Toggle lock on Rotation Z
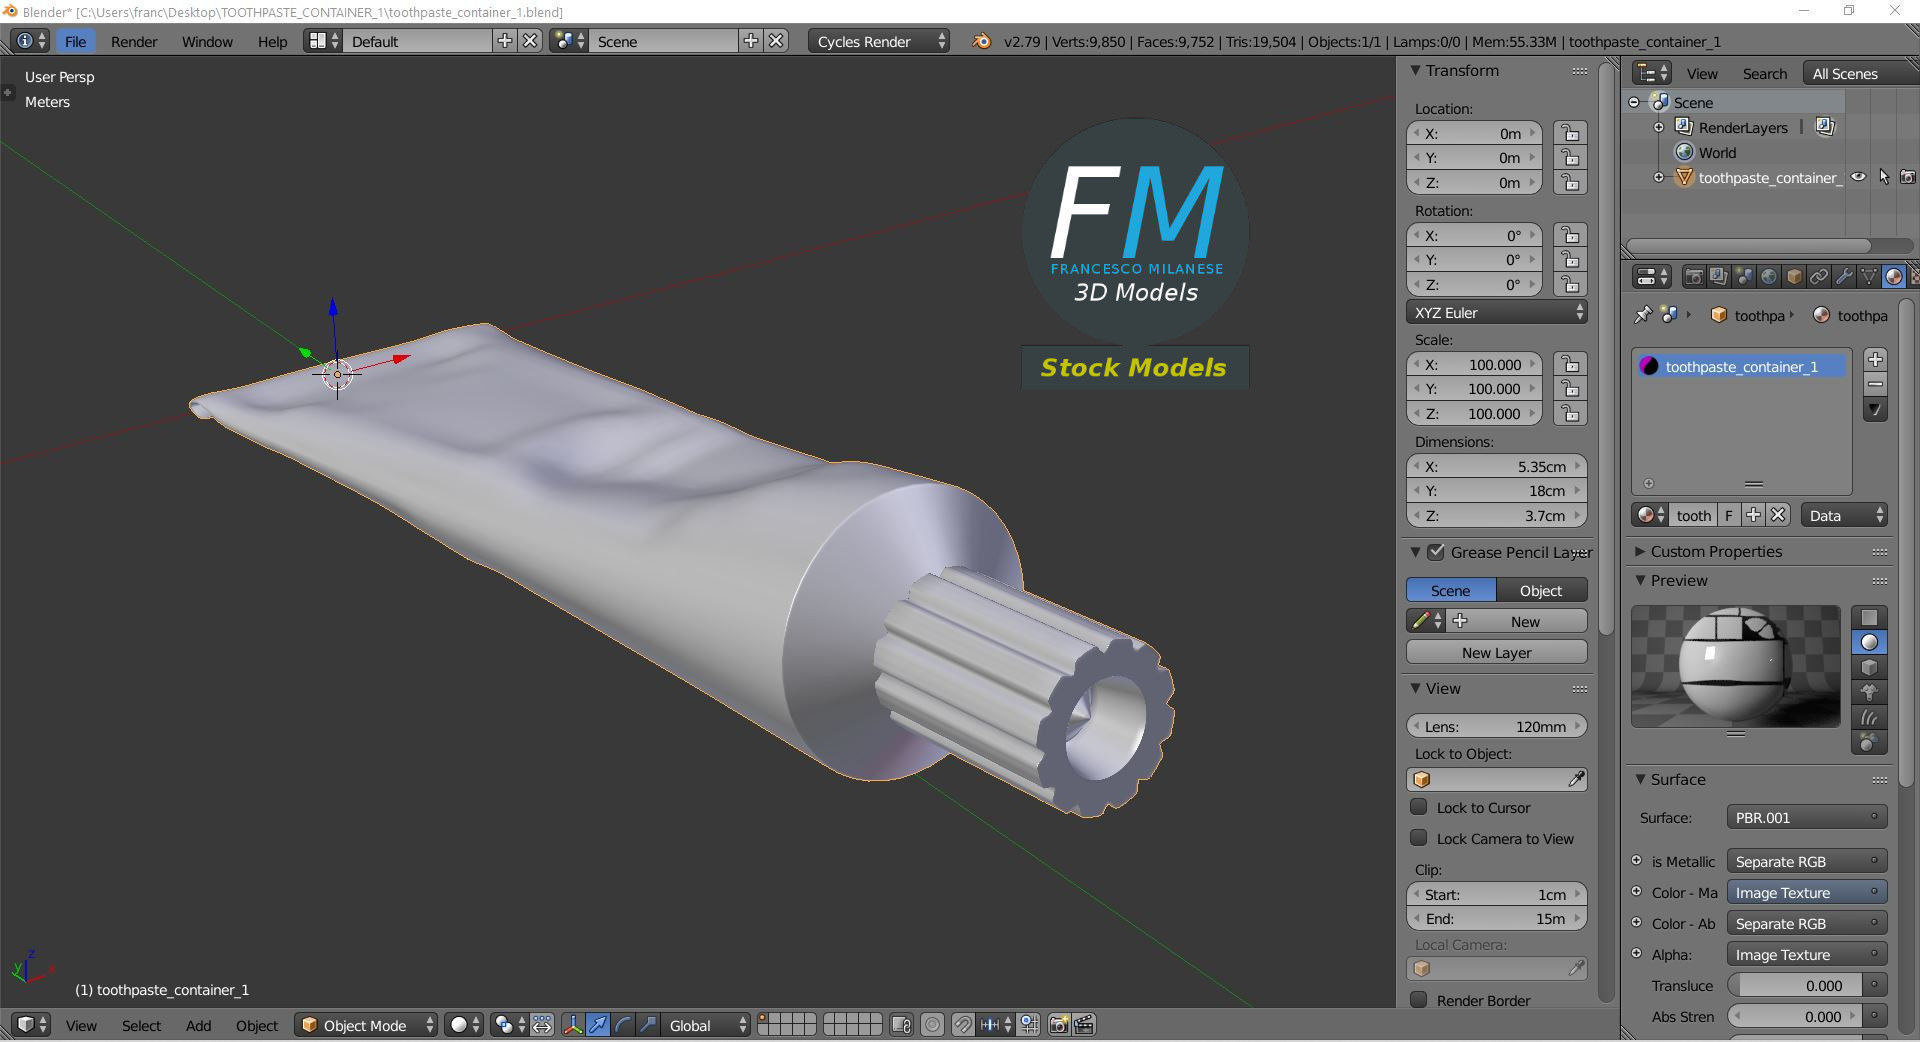The width and height of the screenshot is (1920, 1042). (x=1571, y=284)
